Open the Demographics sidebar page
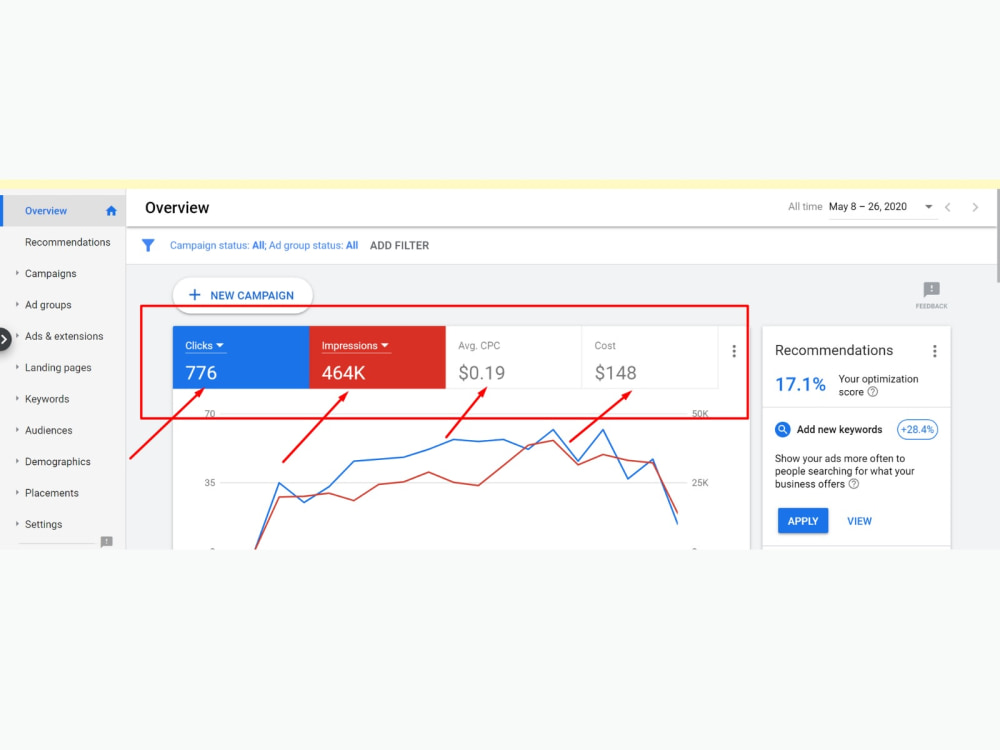Image resolution: width=1000 pixels, height=750 pixels. pyautogui.click(x=57, y=462)
